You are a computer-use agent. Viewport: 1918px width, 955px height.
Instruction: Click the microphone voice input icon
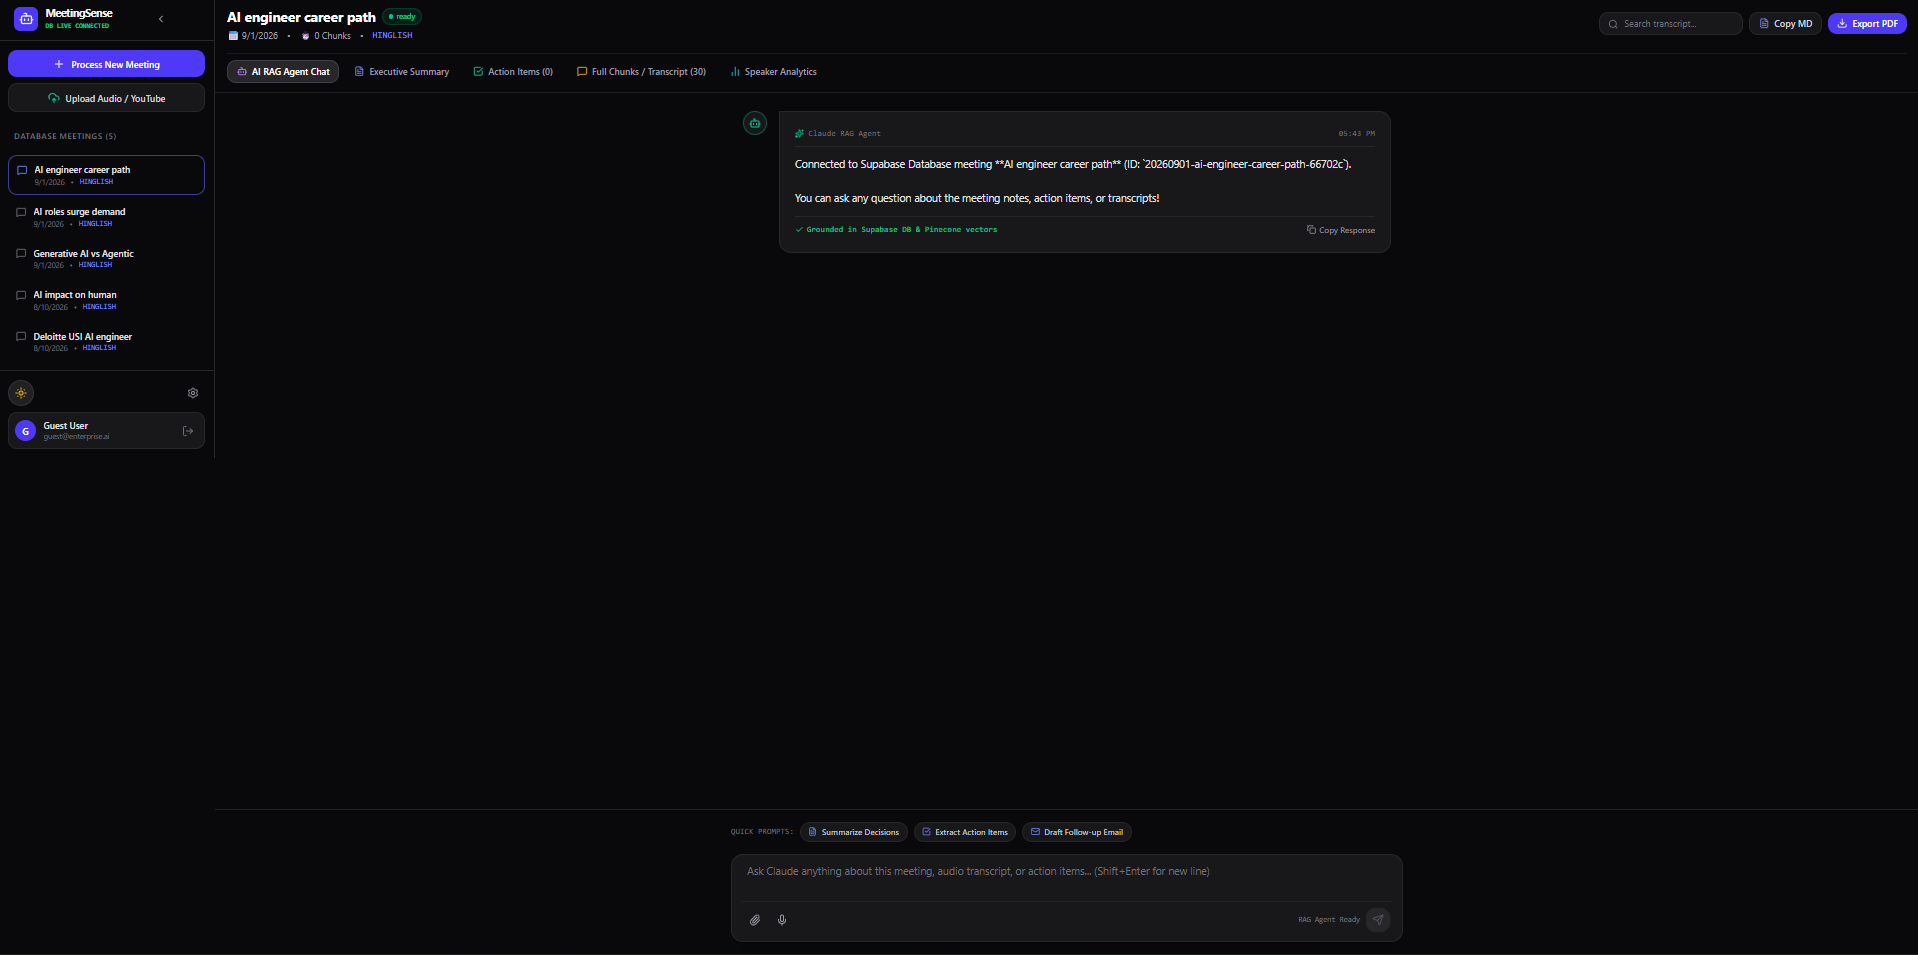pos(782,920)
